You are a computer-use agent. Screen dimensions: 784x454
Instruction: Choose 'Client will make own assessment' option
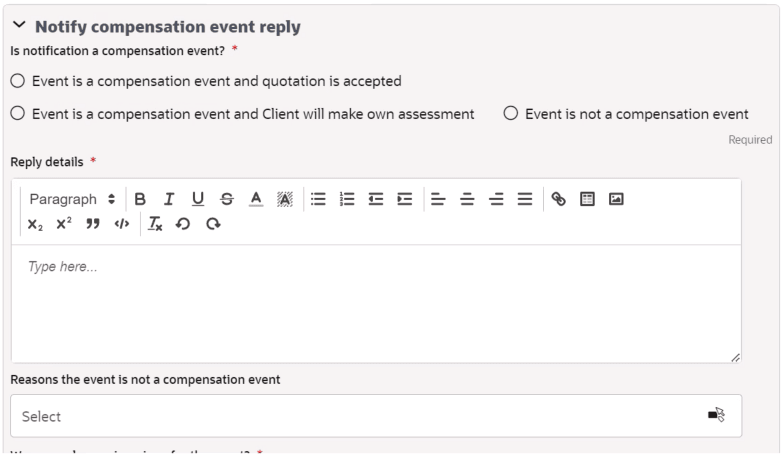click(18, 114)
